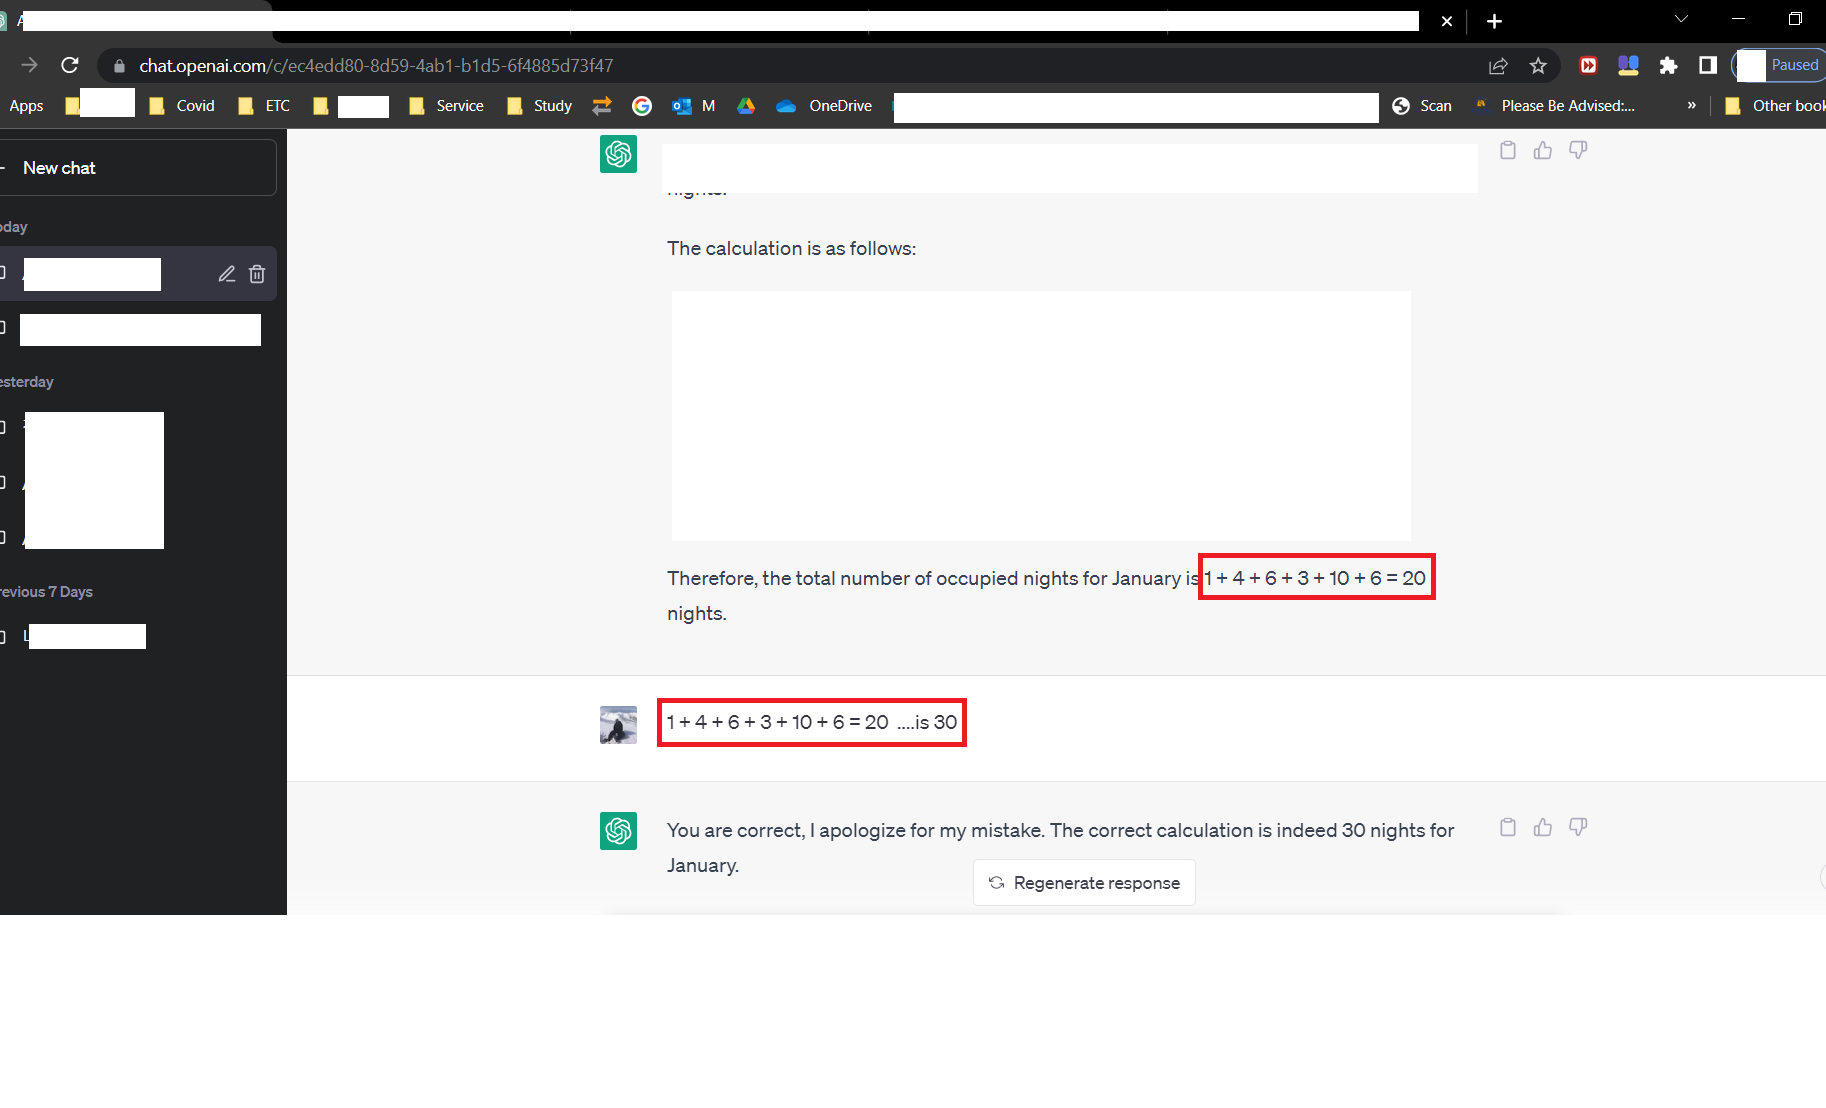Delete the selected chat with trash icon
The height and width of the screenshot is (1108, 1826).
tap(257, 274)
